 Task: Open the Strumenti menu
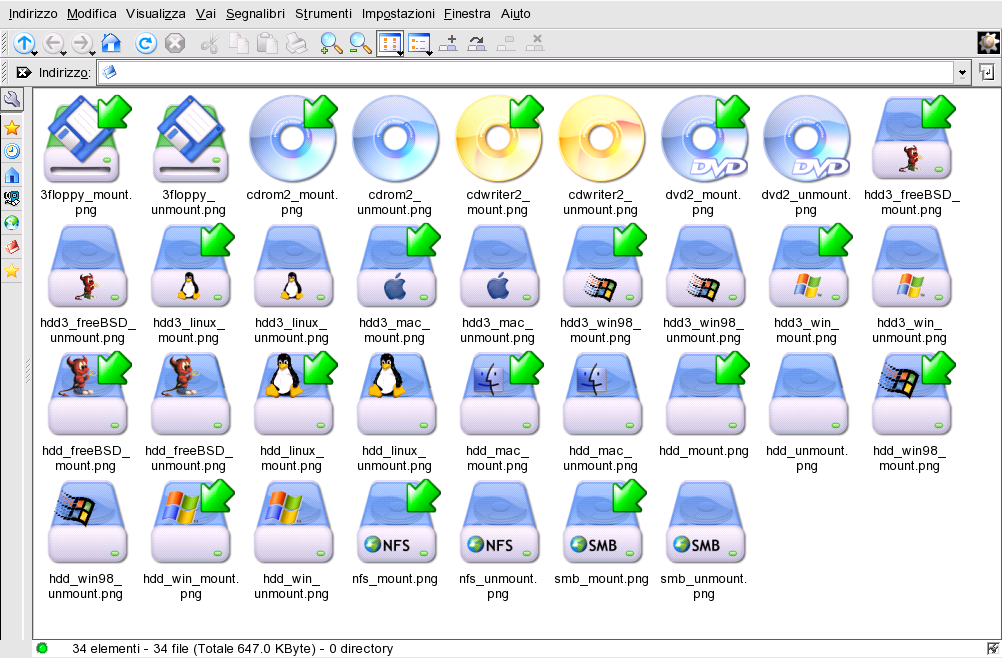tap(323, 13)
